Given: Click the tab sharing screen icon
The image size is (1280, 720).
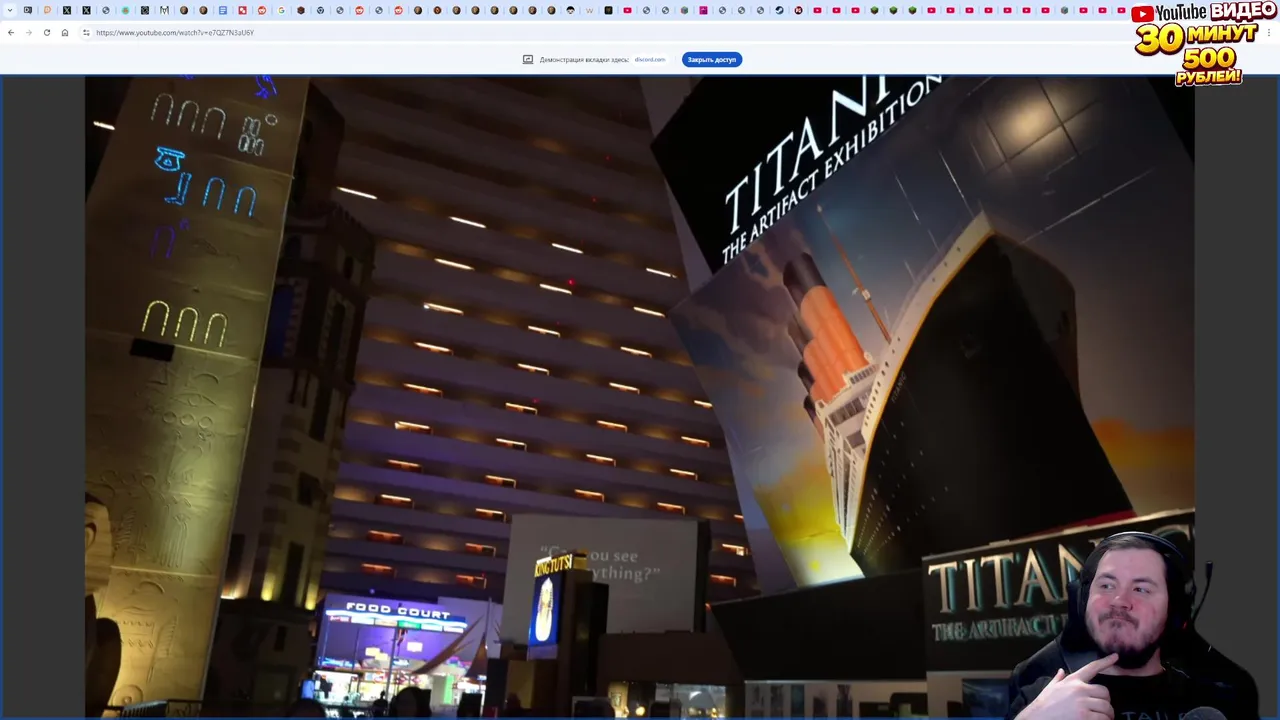Looking at the screenshot, I should 528,59.
